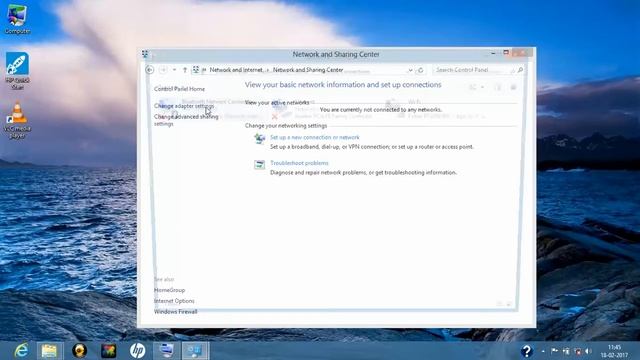This screenshot has height=360, width=640.
Task: Open Control Panel Home link
Action: [x=179, y=89]
